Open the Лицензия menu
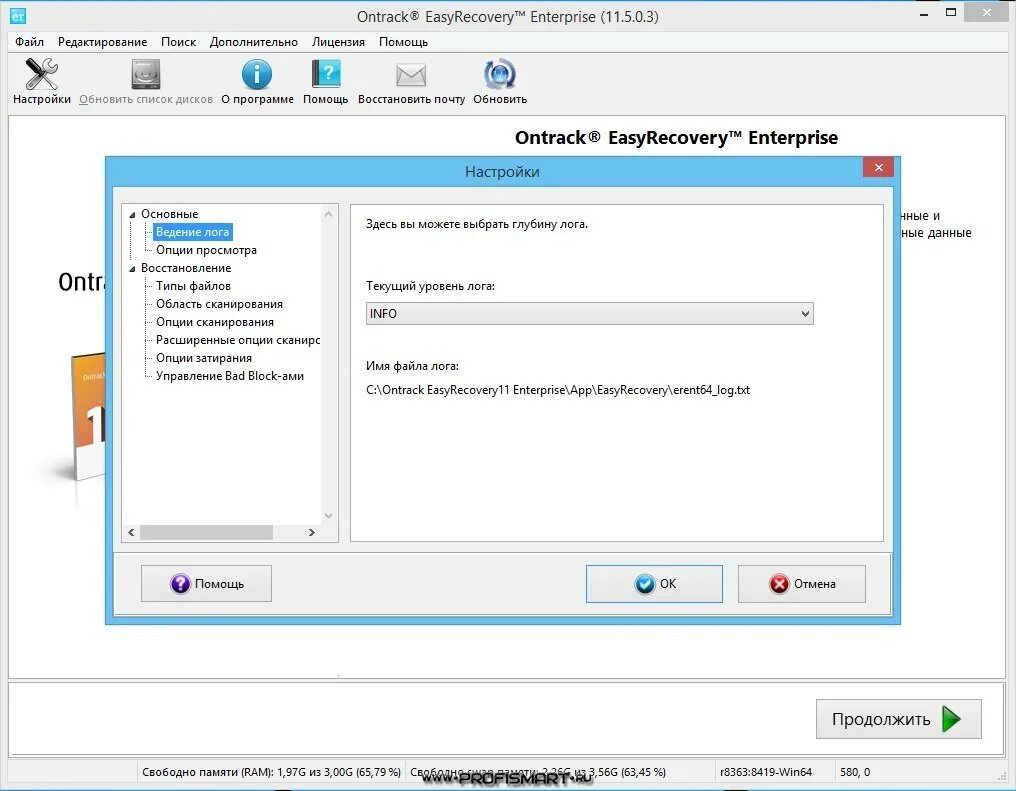Viewport: 1016px width, 791px height. coord(338,42)
